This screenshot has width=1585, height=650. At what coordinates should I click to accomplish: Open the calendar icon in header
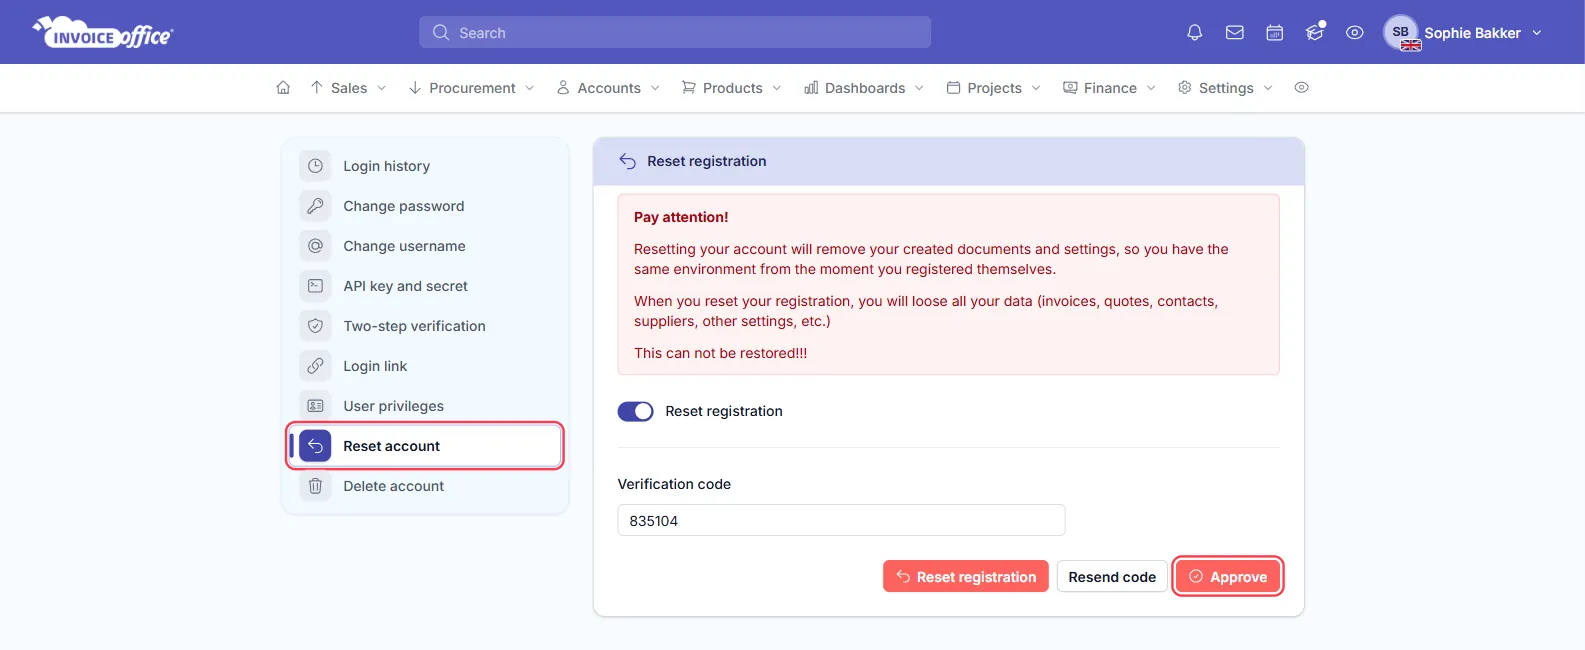click(1275, 33)
